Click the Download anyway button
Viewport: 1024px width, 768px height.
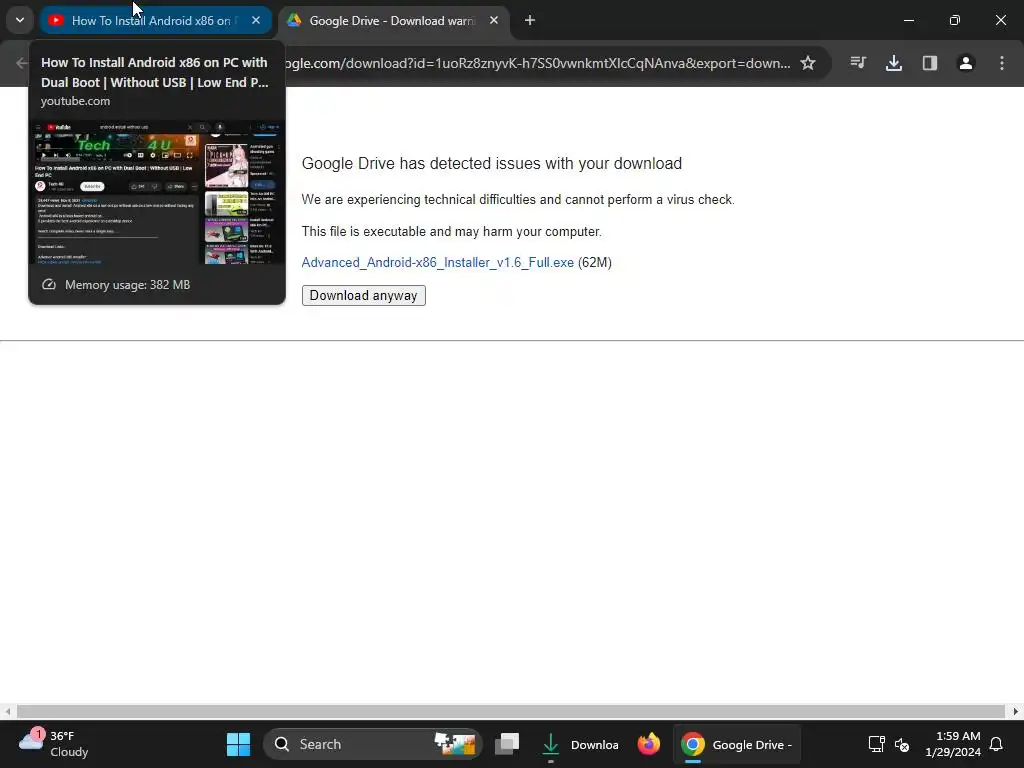364,295
